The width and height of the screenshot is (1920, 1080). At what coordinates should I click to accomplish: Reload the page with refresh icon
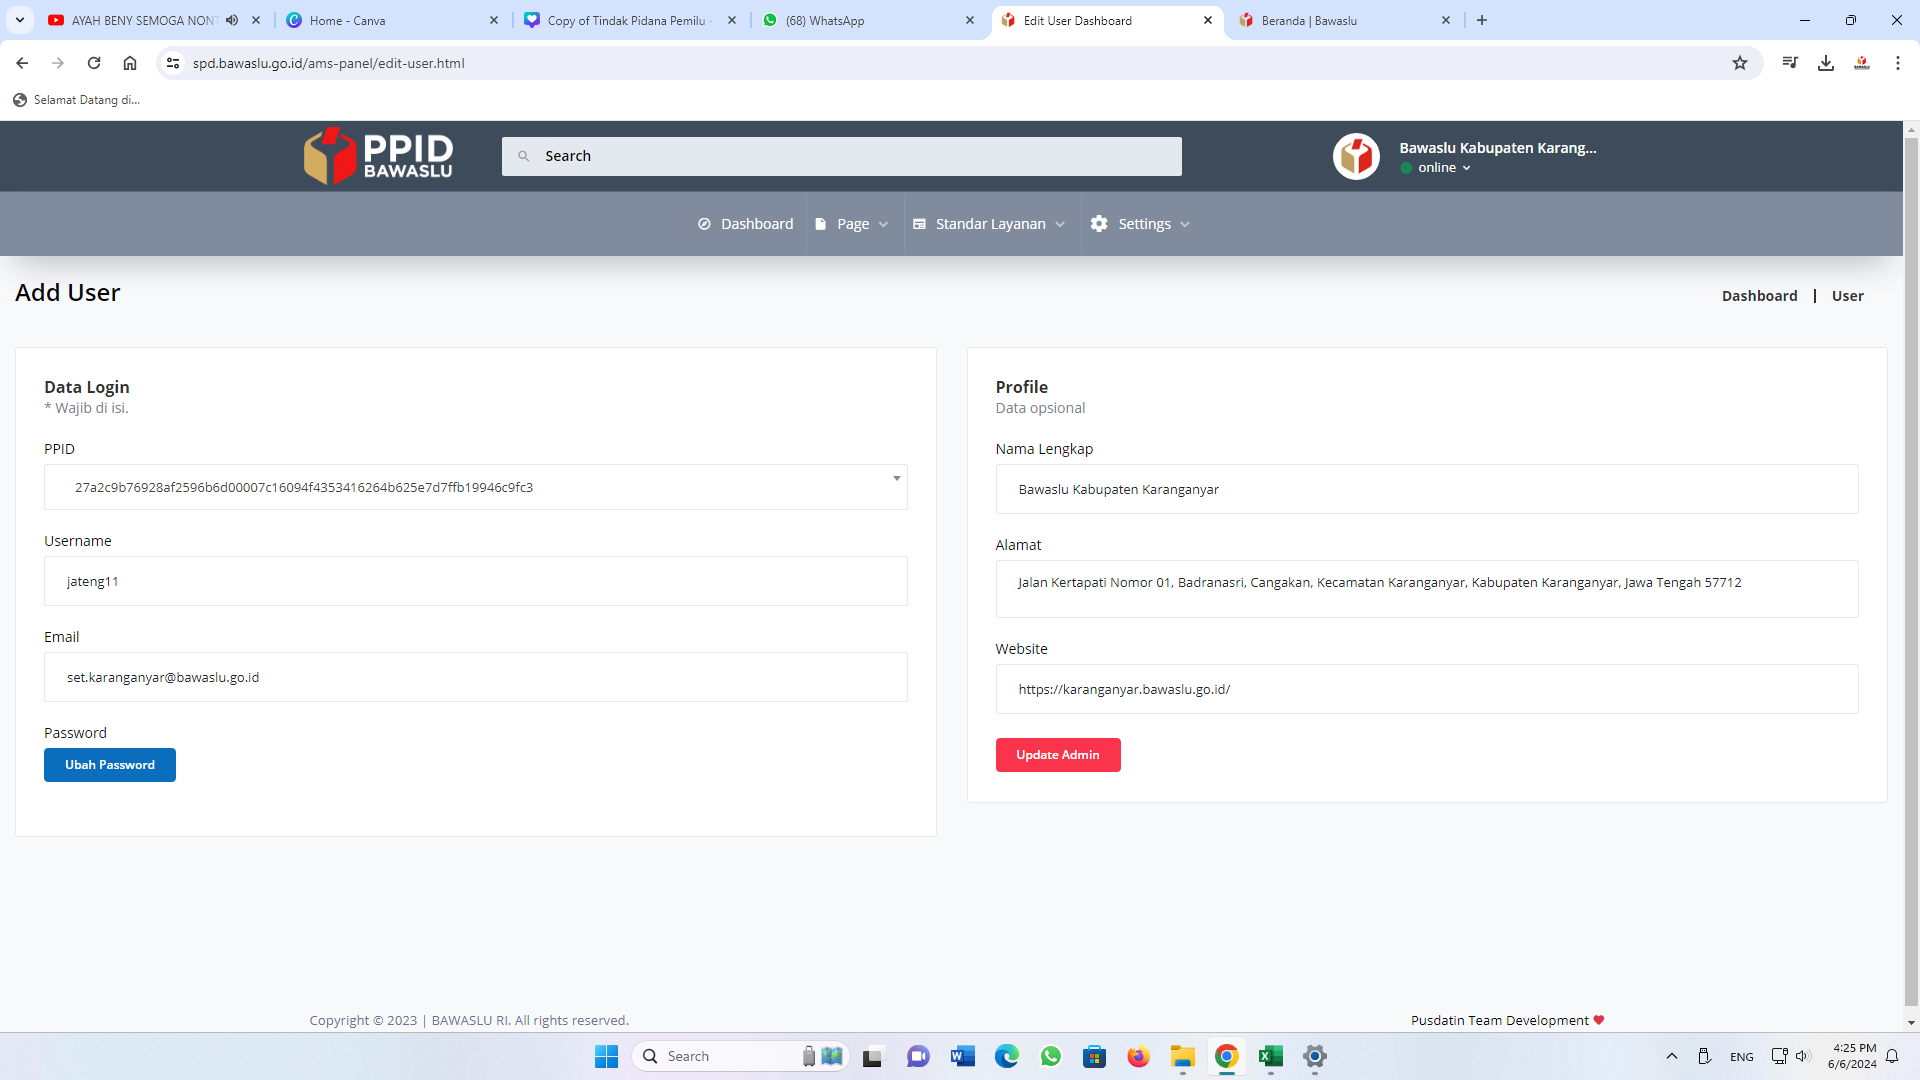(94, 63)
